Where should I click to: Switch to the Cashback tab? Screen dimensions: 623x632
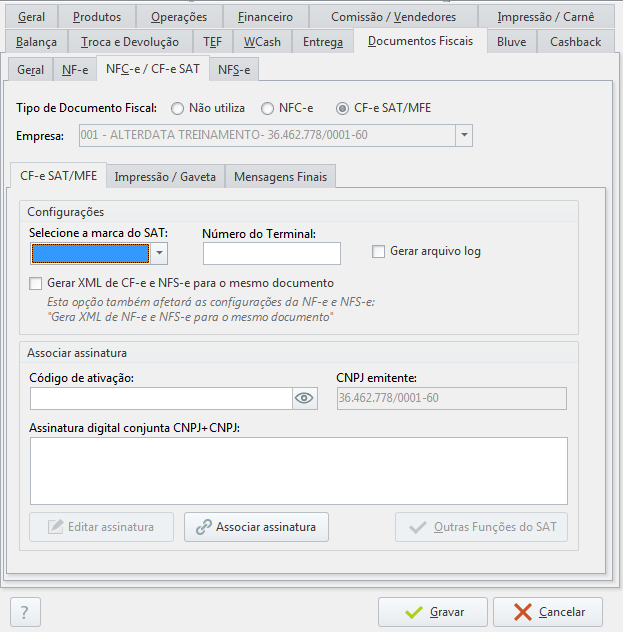click(575, 42)
